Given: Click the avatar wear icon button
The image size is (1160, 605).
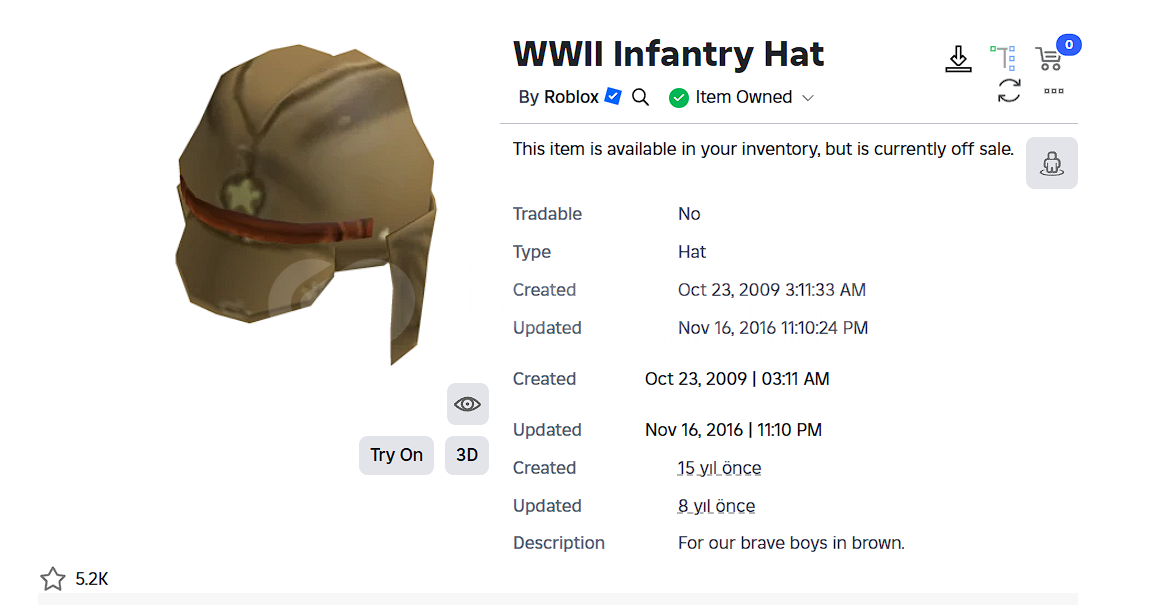Looking at the screenshot, I should (x=1051, y=163).
